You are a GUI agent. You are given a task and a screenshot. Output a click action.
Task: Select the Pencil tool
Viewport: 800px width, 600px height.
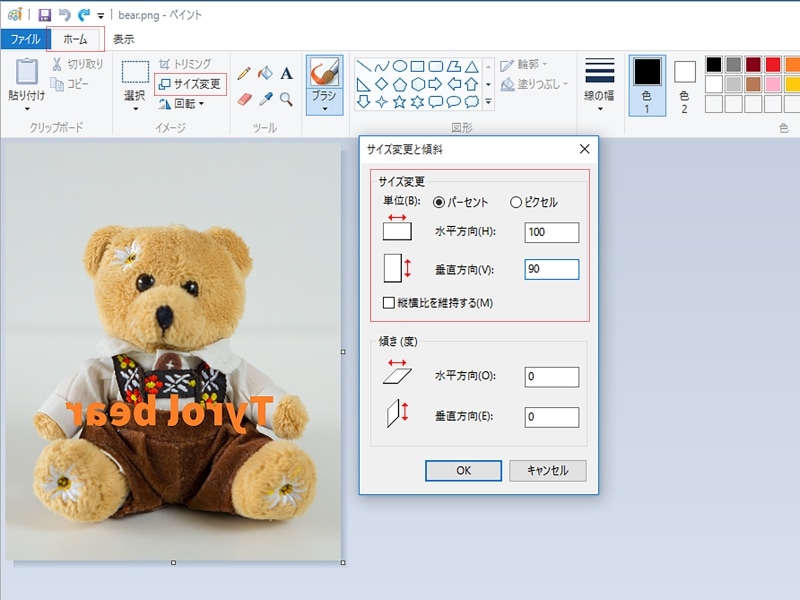[244, 74]
